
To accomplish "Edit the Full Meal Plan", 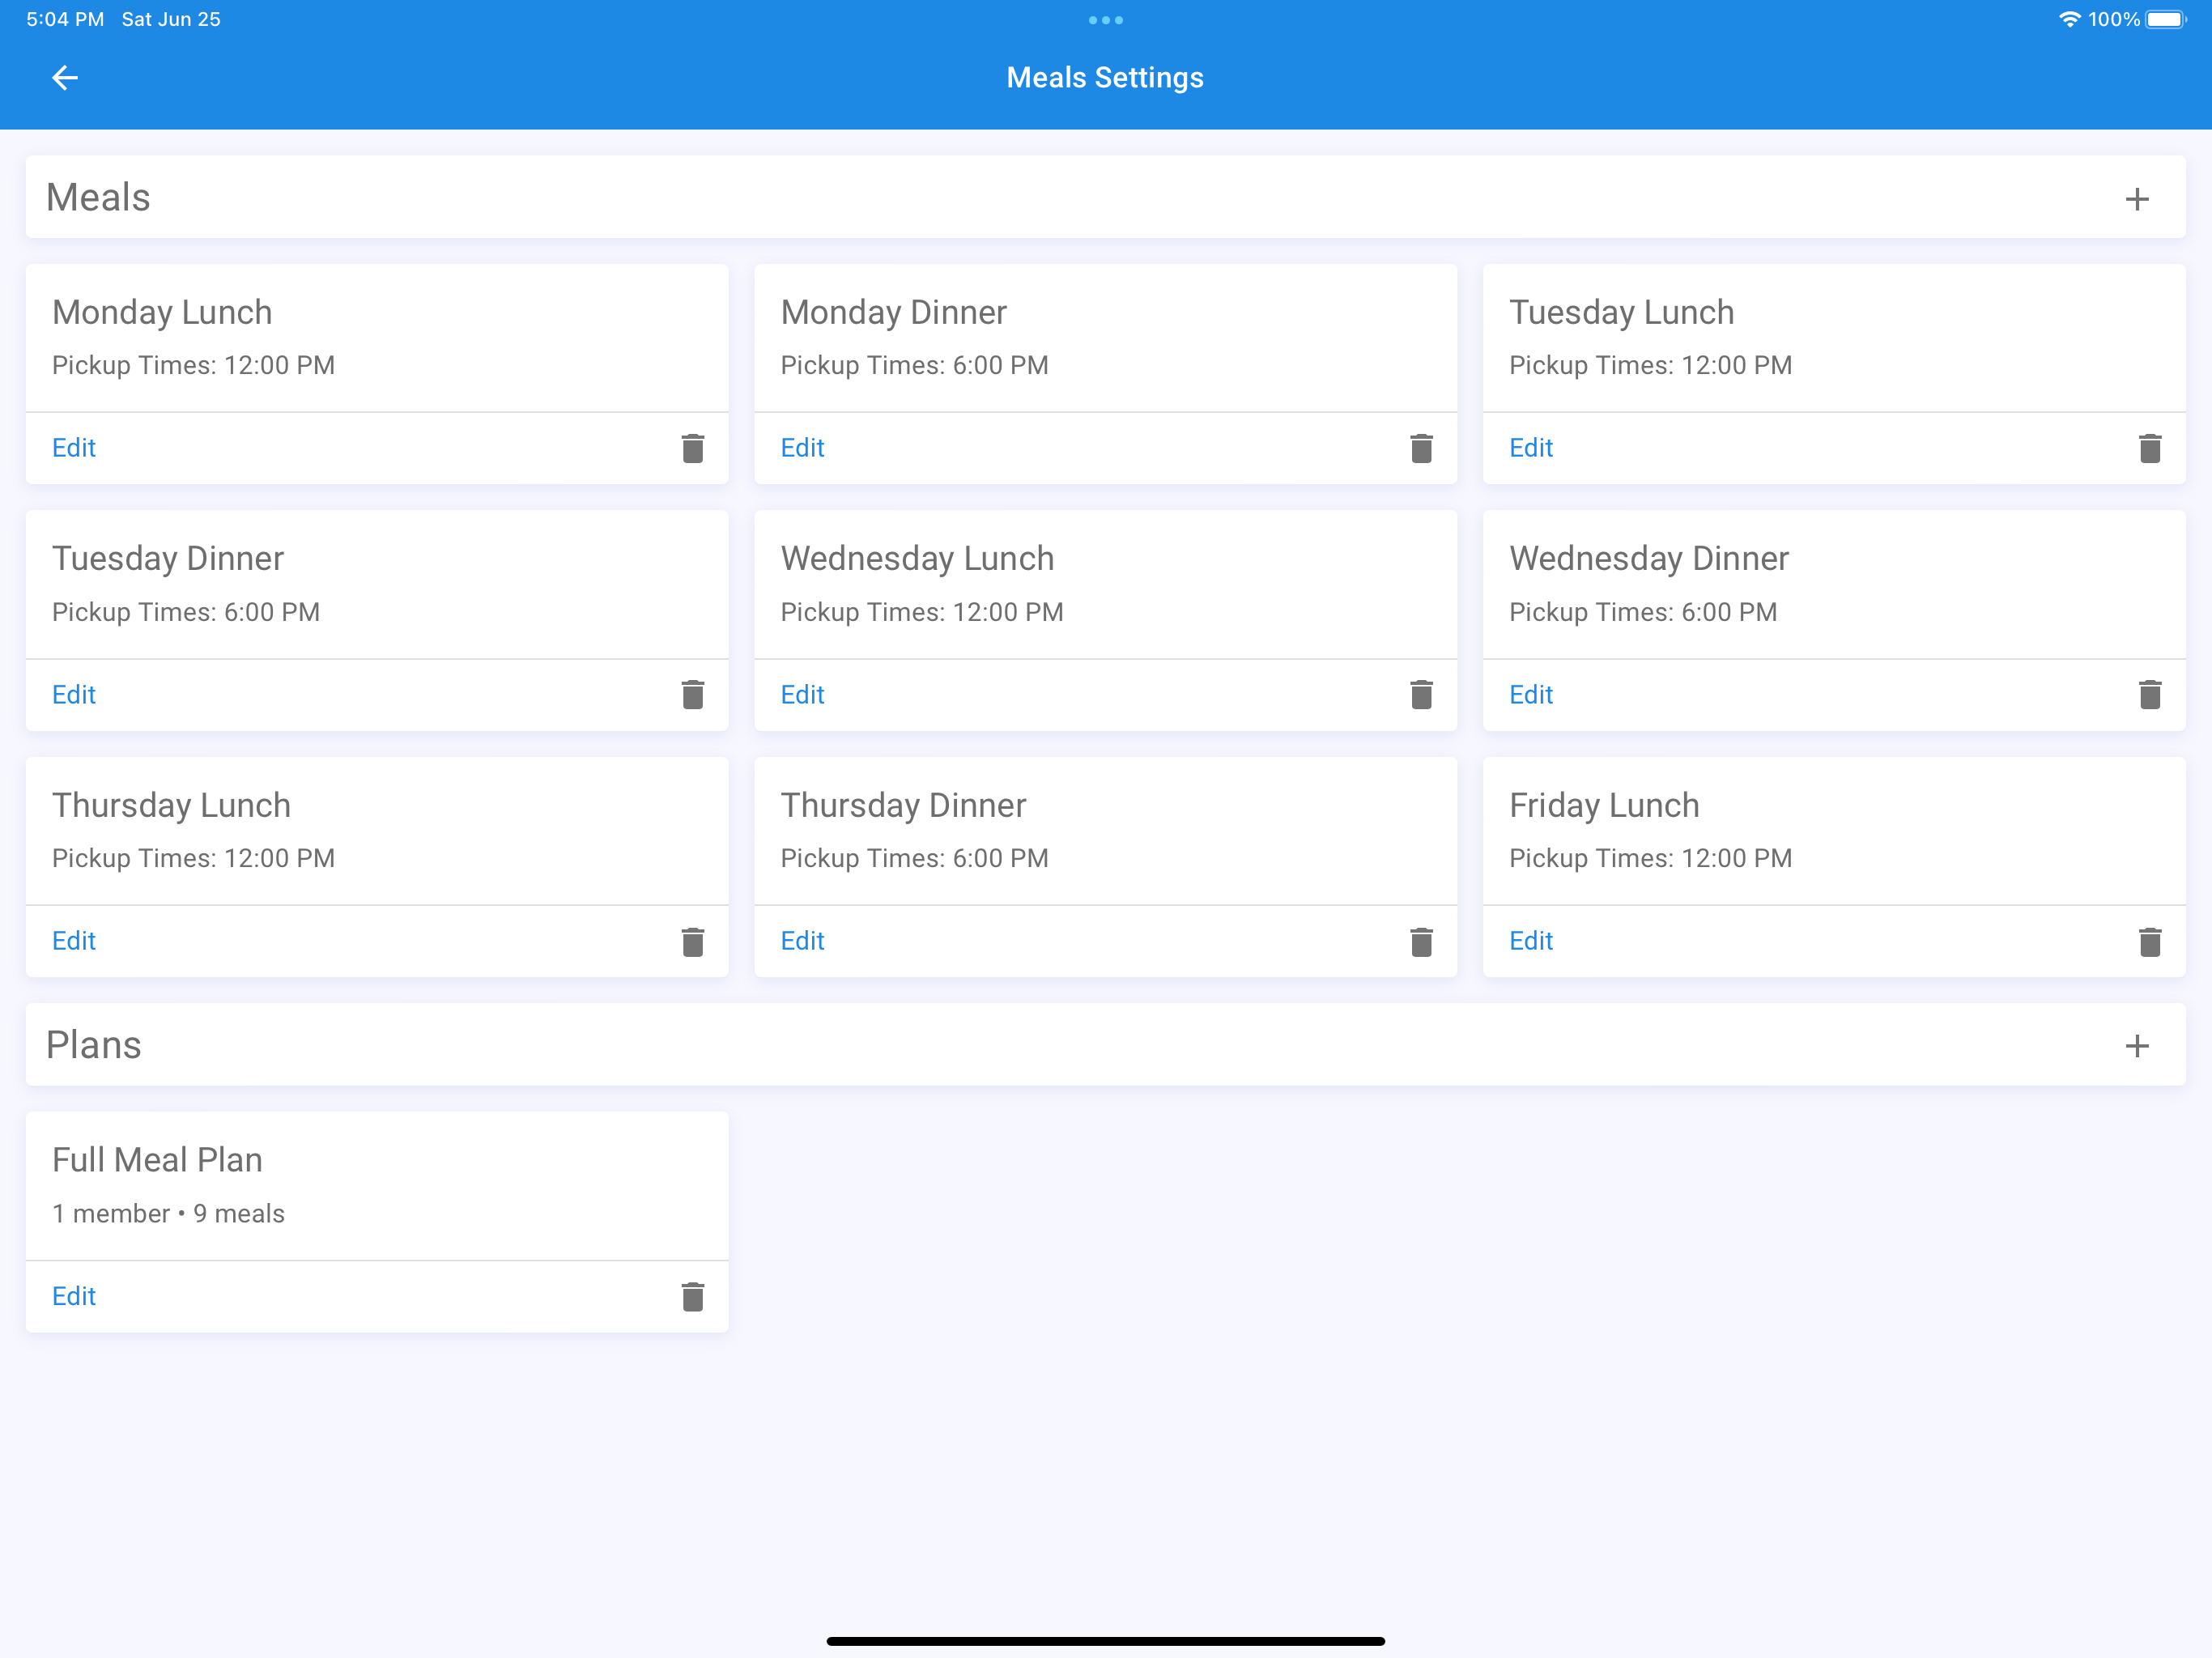I will coord(74,1296).
